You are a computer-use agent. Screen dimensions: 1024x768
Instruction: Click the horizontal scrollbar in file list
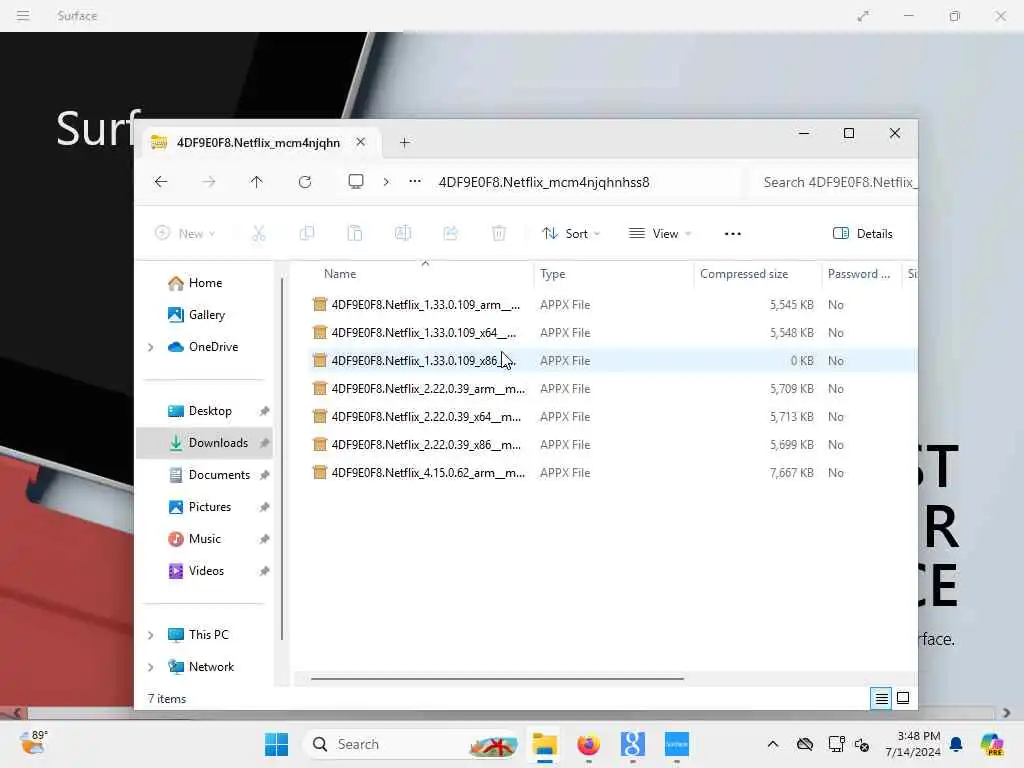pos(498,679)
